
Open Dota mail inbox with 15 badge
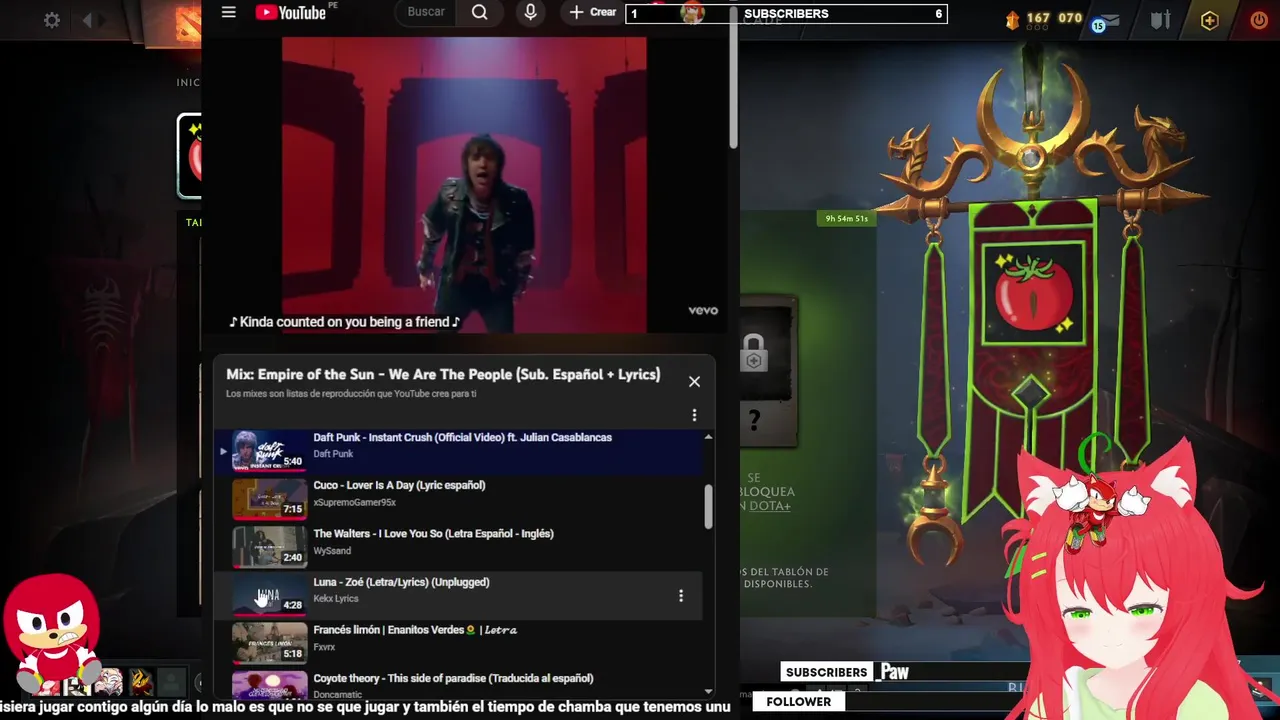point(1106,21)
